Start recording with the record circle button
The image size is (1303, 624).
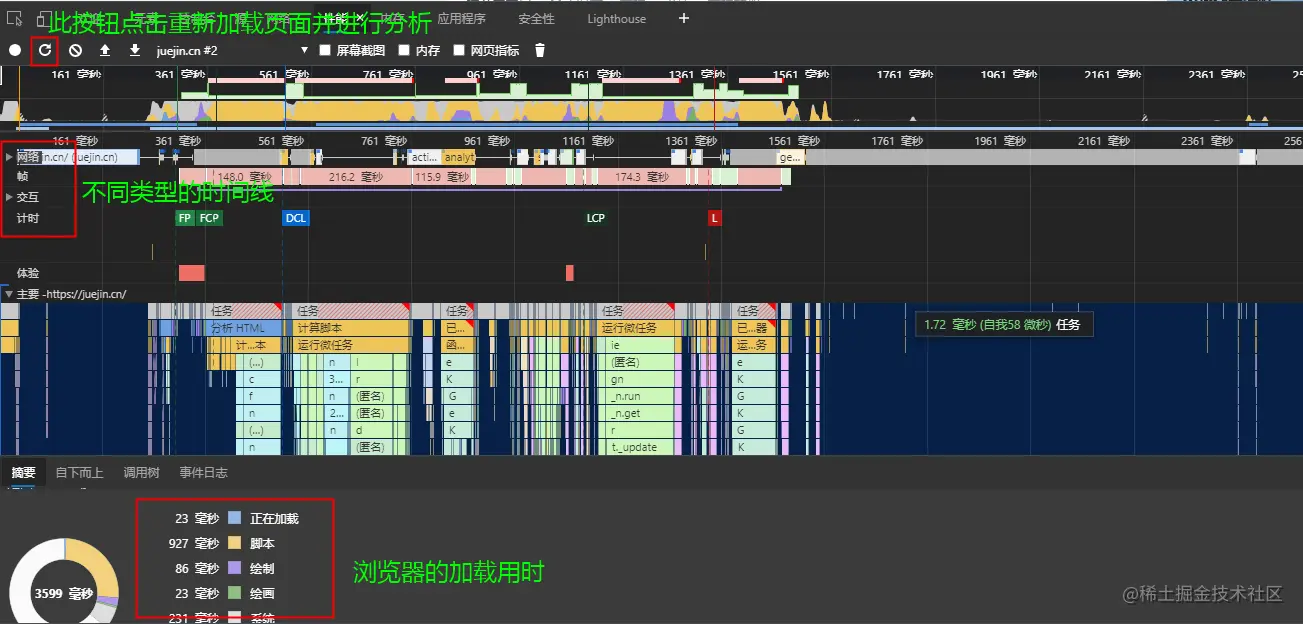(x=15, y=50)
